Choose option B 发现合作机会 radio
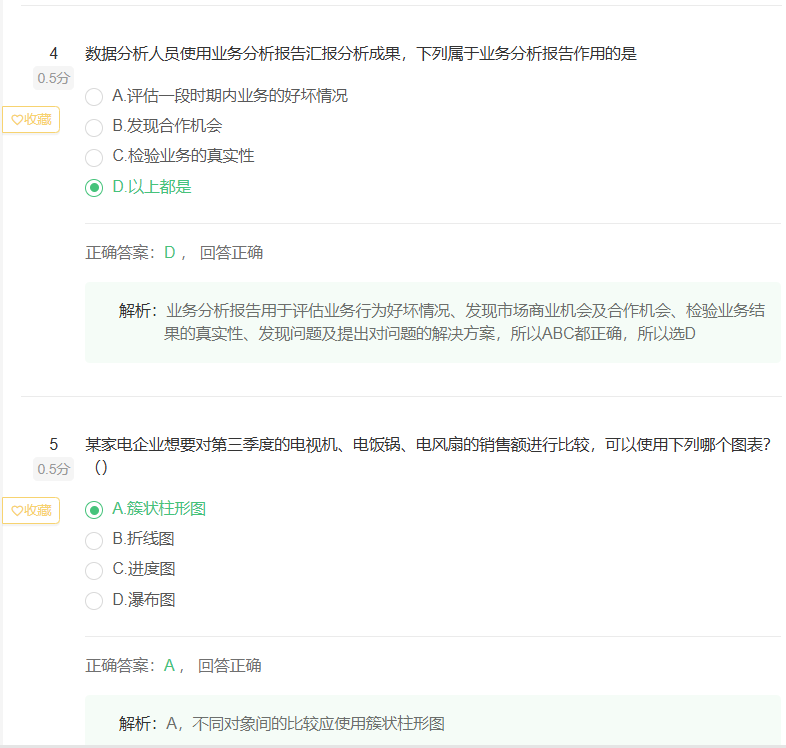The image size is (786, 748). pyautogui.click(x=94, y=127)
